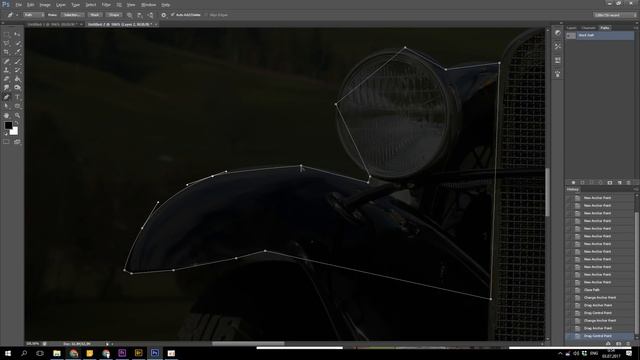Click Create new path icon

pyautogui.click(x=619, y=182)
